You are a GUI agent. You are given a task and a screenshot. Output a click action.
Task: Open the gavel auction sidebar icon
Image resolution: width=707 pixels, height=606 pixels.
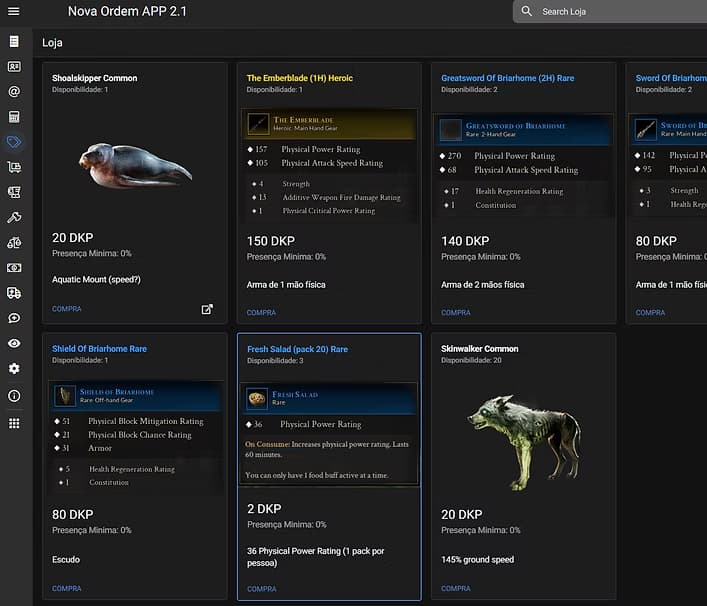[x=14, y=217]
